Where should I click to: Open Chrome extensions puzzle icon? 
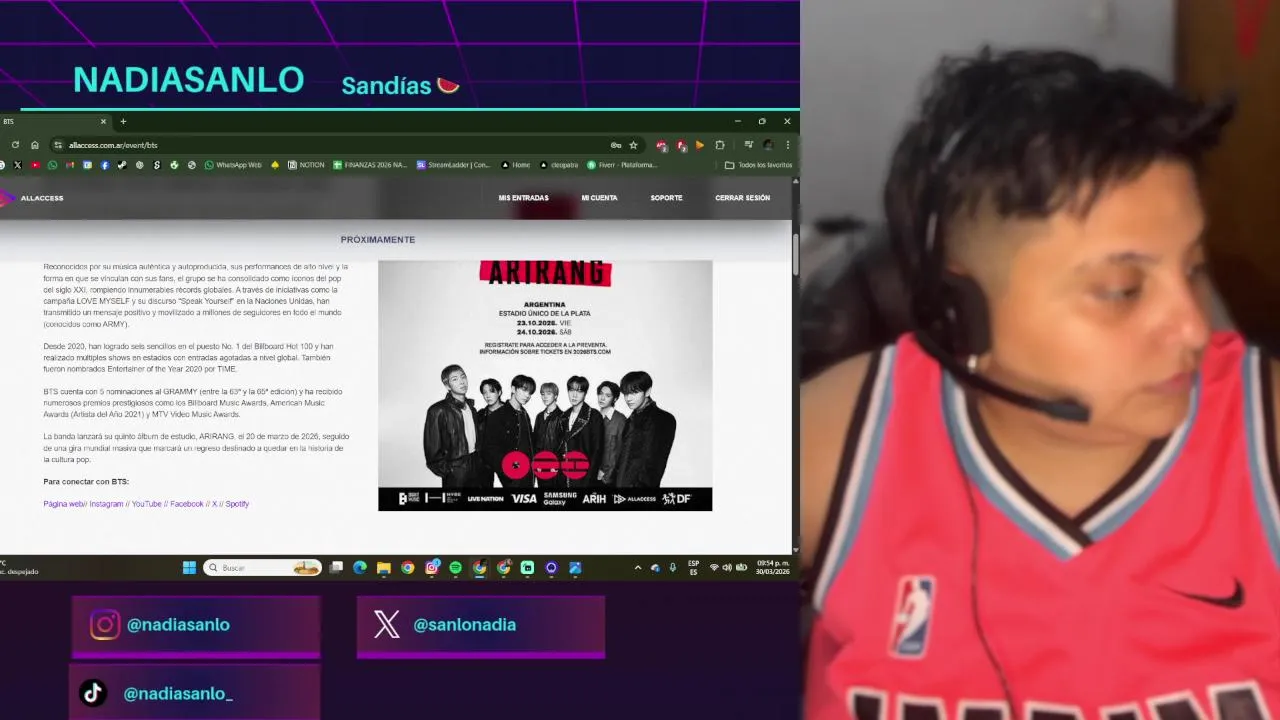click(x=719, y=145)
